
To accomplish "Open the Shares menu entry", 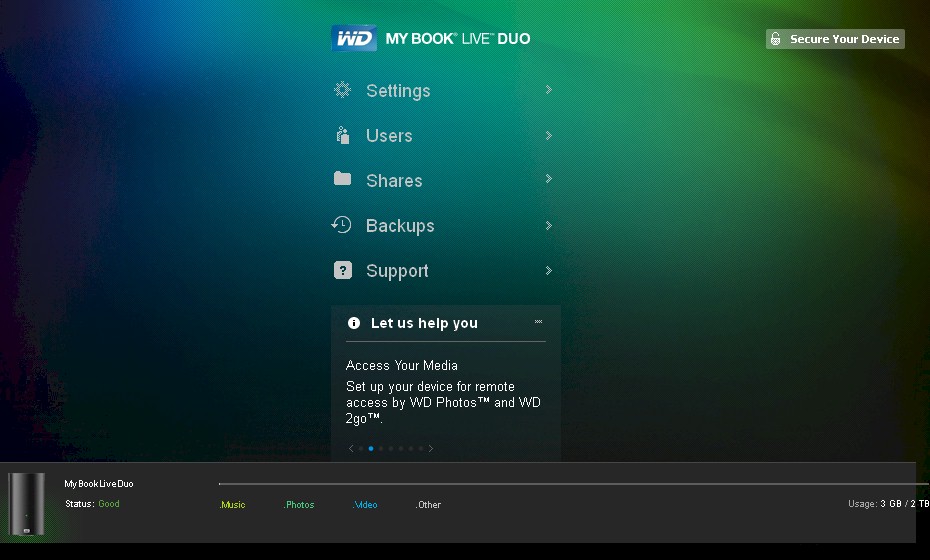I will click(394, 180).
